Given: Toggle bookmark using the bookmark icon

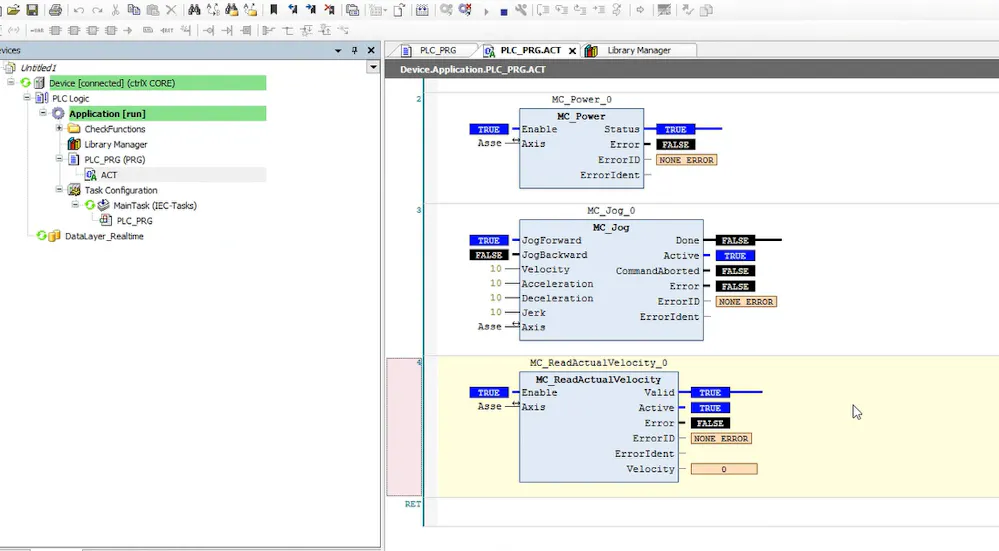Looking at the screenshot, I should [273, 10].
